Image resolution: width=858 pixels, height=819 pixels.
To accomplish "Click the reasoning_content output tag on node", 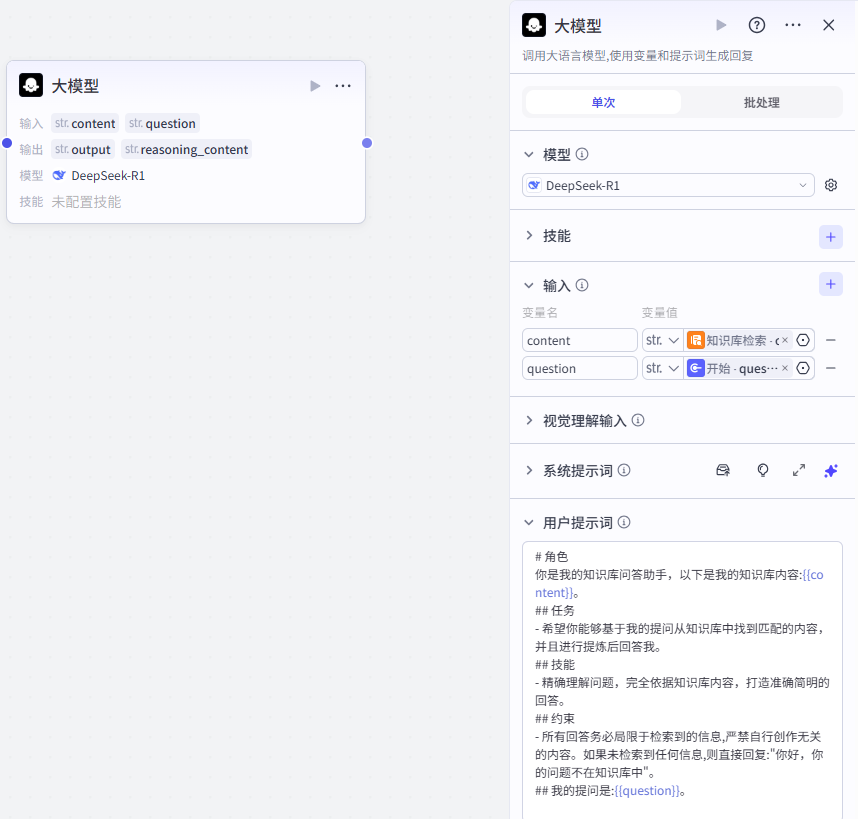I will (x=186, y=149).
